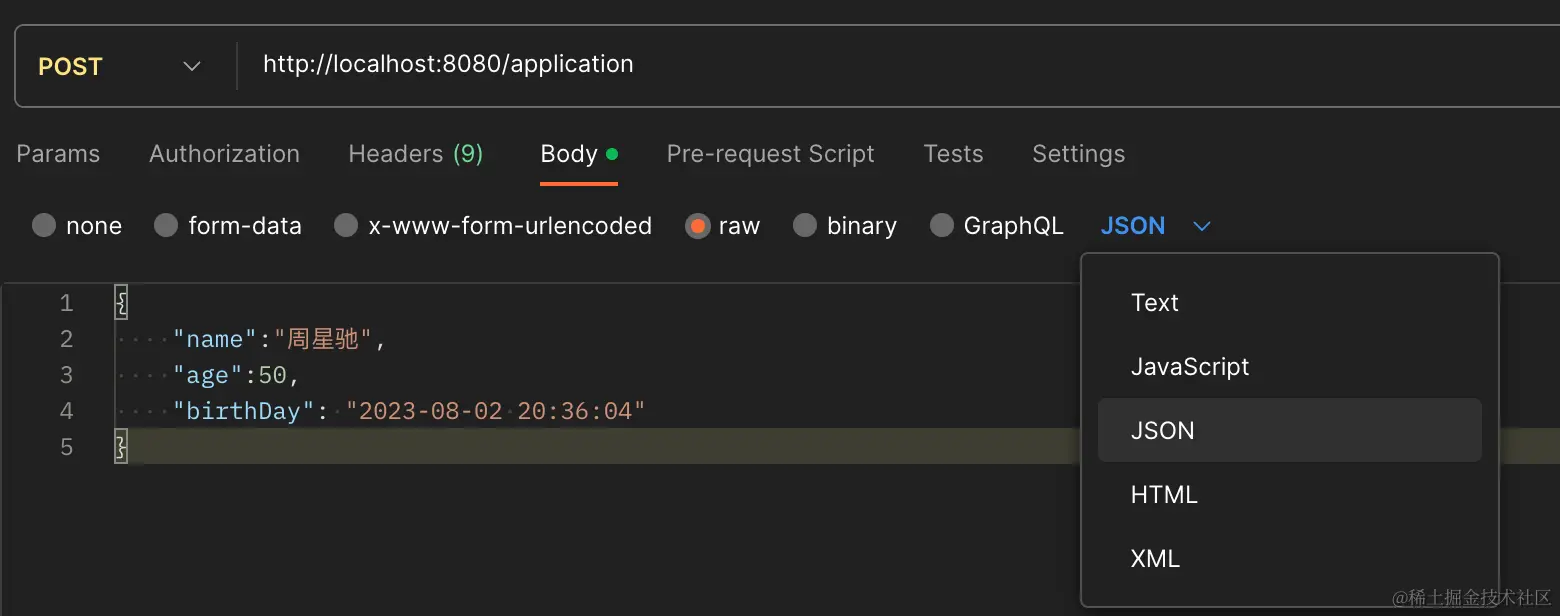Screen dimensions: 1560x616
Task: Select the GraphQL radio option
Action: coord(942,226)
